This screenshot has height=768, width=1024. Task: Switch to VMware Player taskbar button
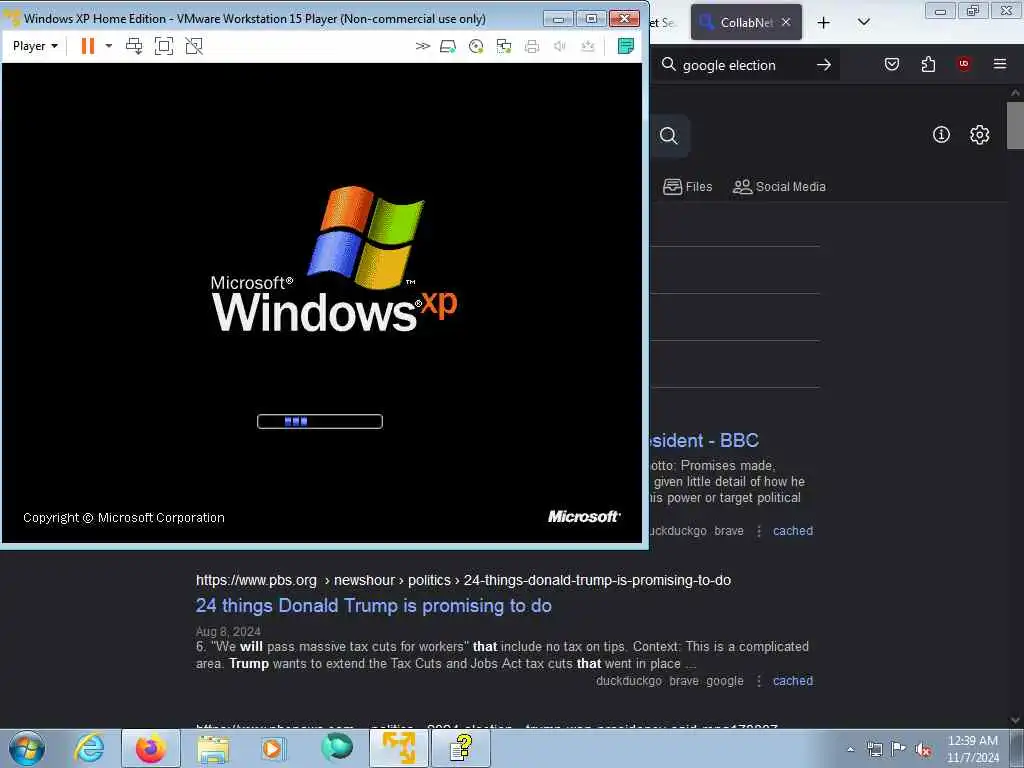tap(398, 748)
